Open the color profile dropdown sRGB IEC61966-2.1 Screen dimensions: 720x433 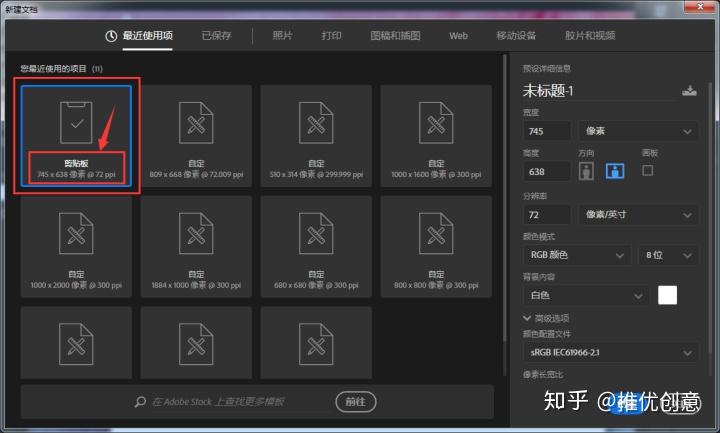click(x=611, y=353)
